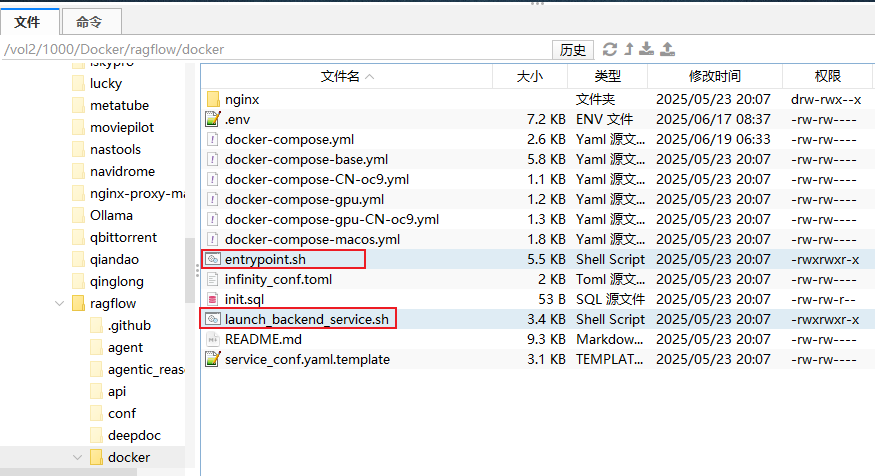
Task: Select file name launch_backend_service.sh
Action: (x=306, y=319)
